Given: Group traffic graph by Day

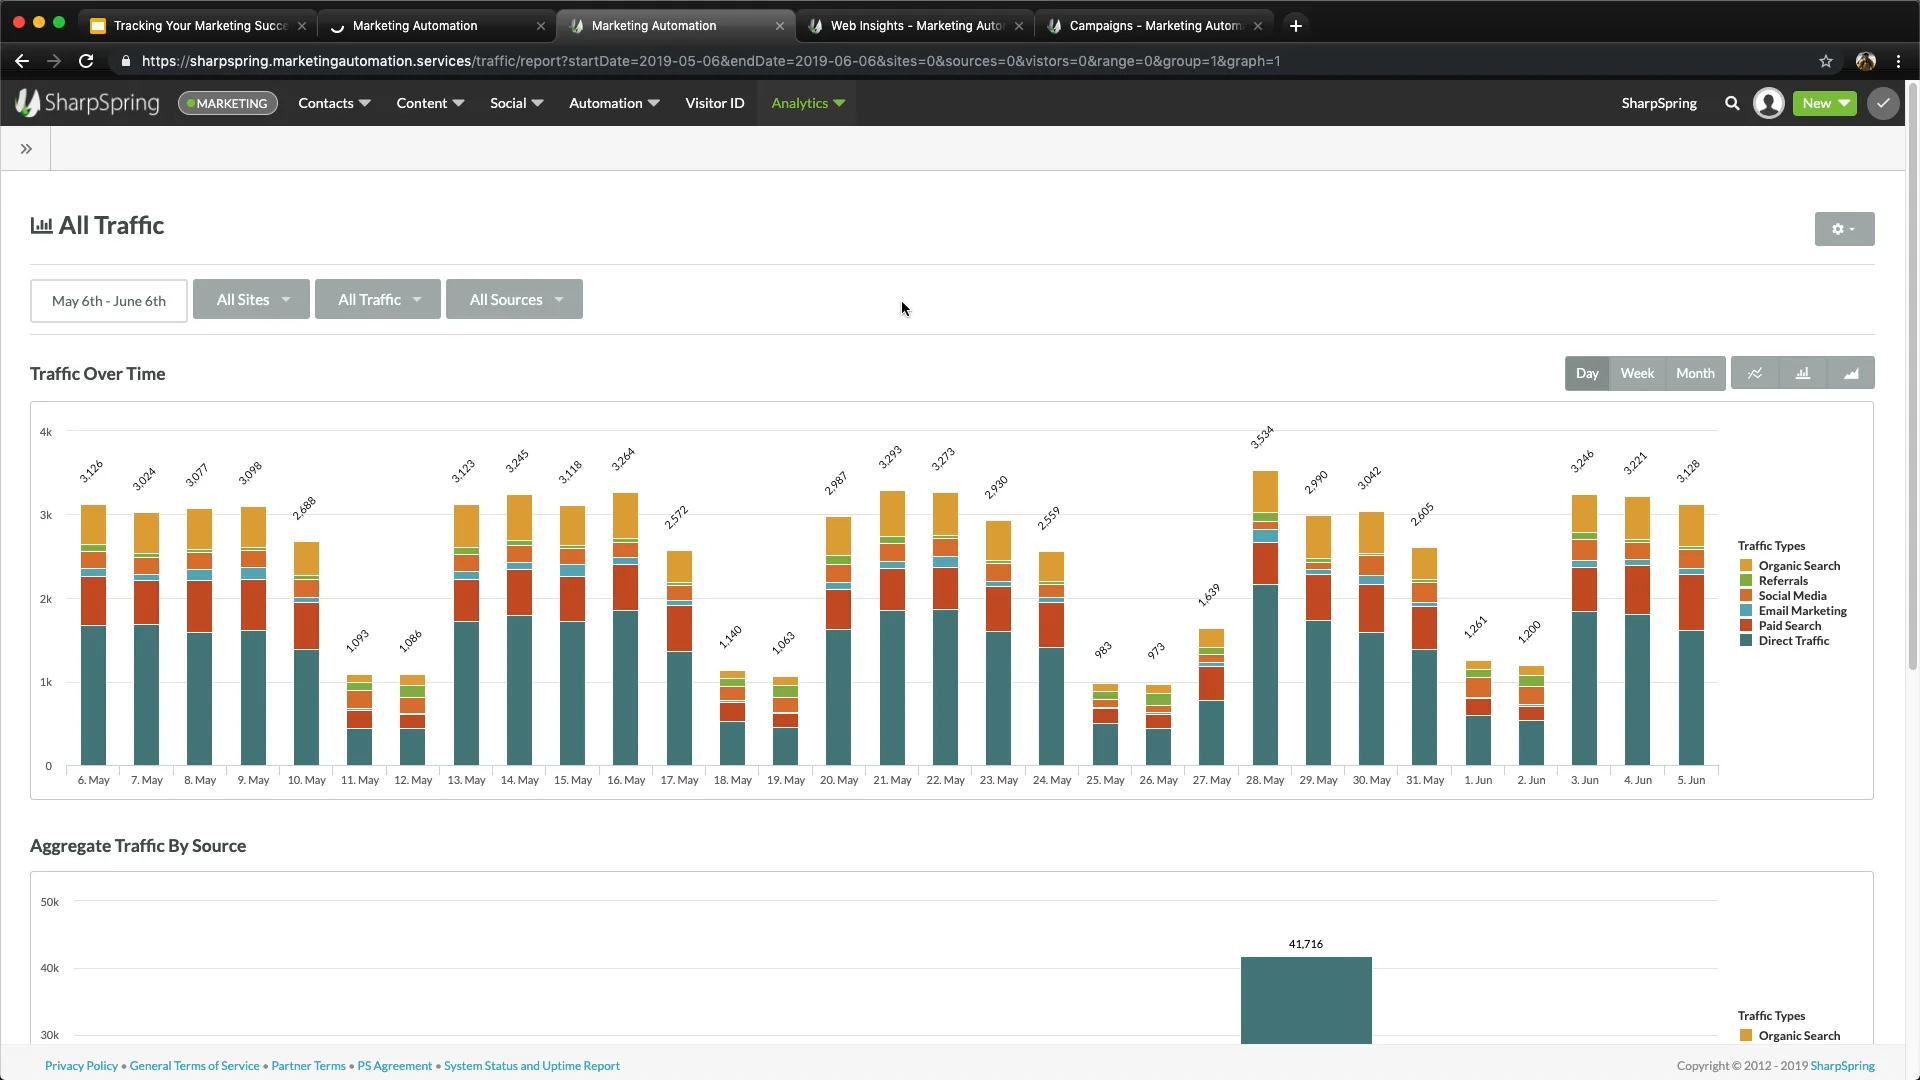Looking at the screenshot, I should [x=1587, y=373].
